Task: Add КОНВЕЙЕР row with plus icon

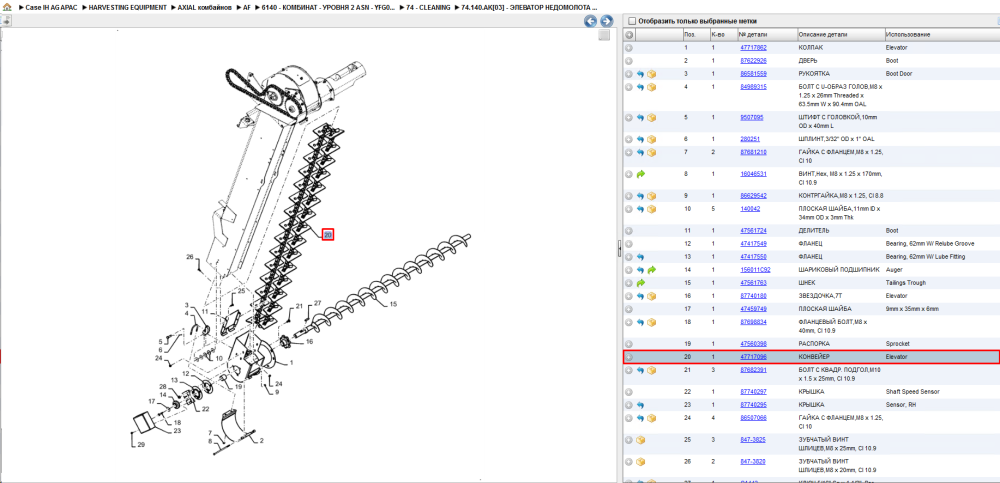Action: point(629,357)
